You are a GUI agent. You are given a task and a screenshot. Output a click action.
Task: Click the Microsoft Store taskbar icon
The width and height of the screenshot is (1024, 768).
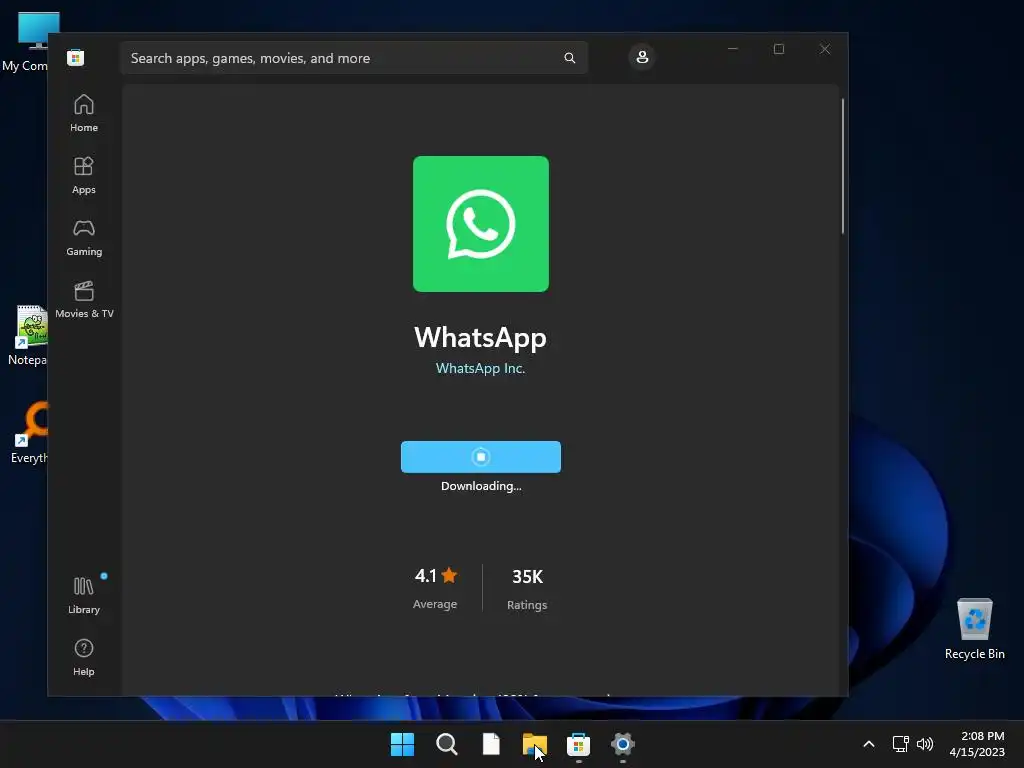579,744
